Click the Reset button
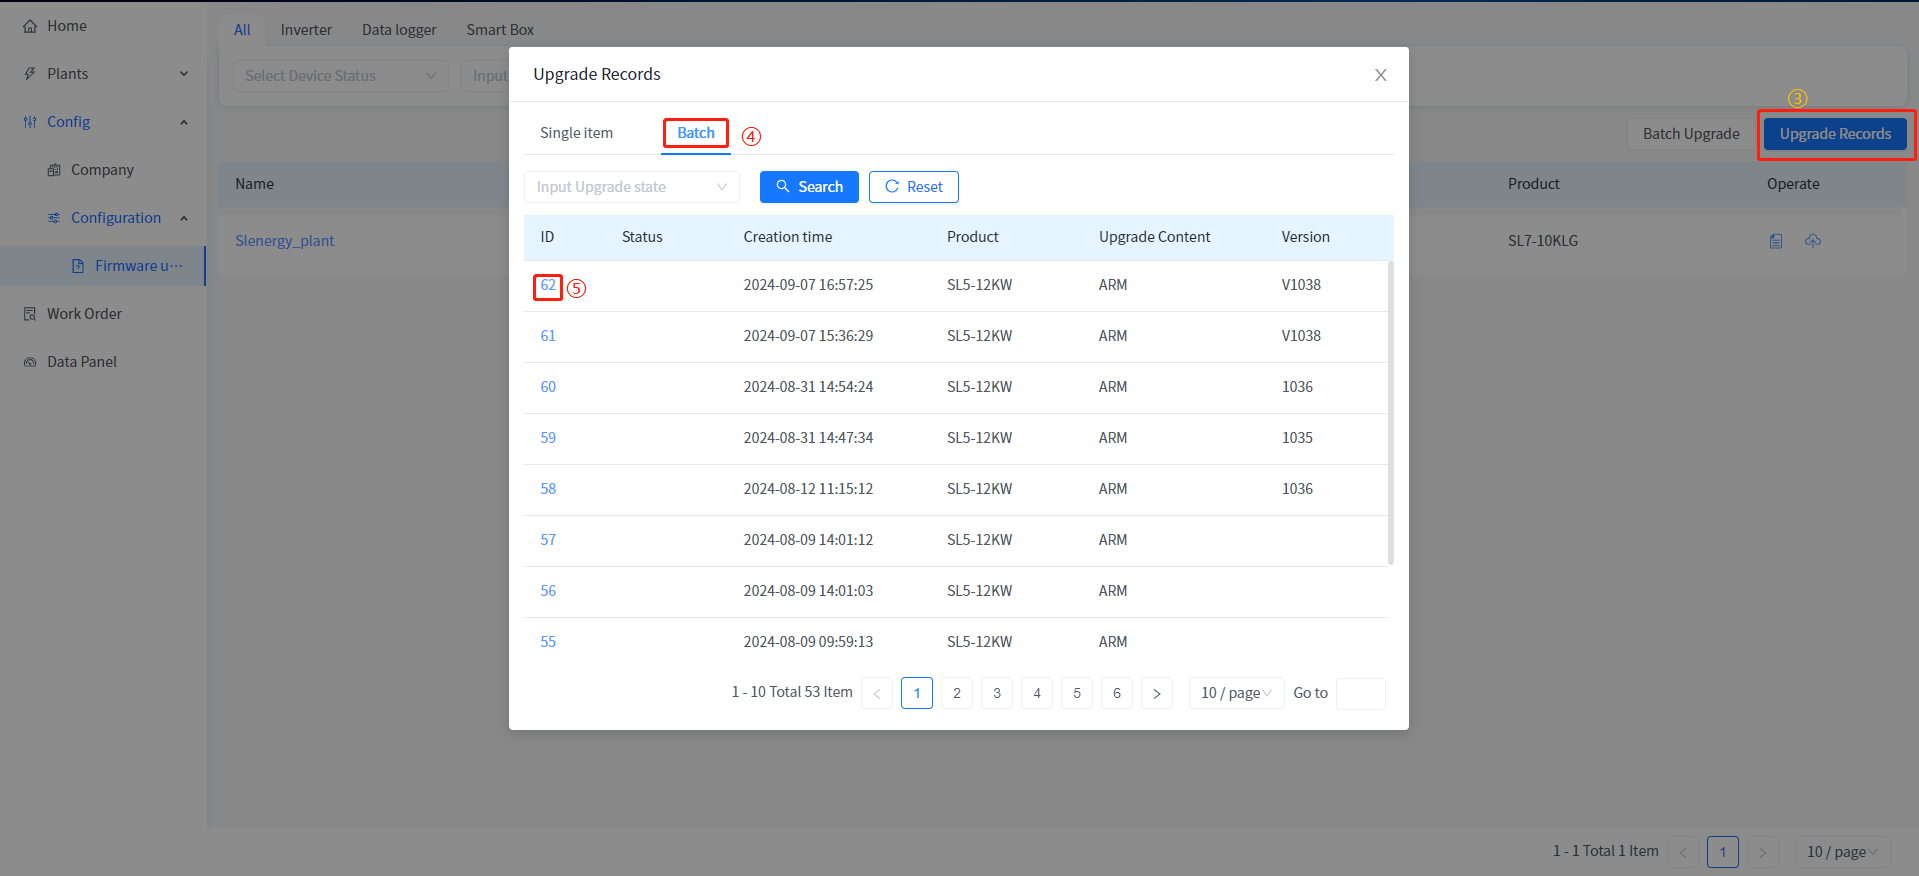Viewport: 1919px width, 876px height. click(x=913, y=187)
